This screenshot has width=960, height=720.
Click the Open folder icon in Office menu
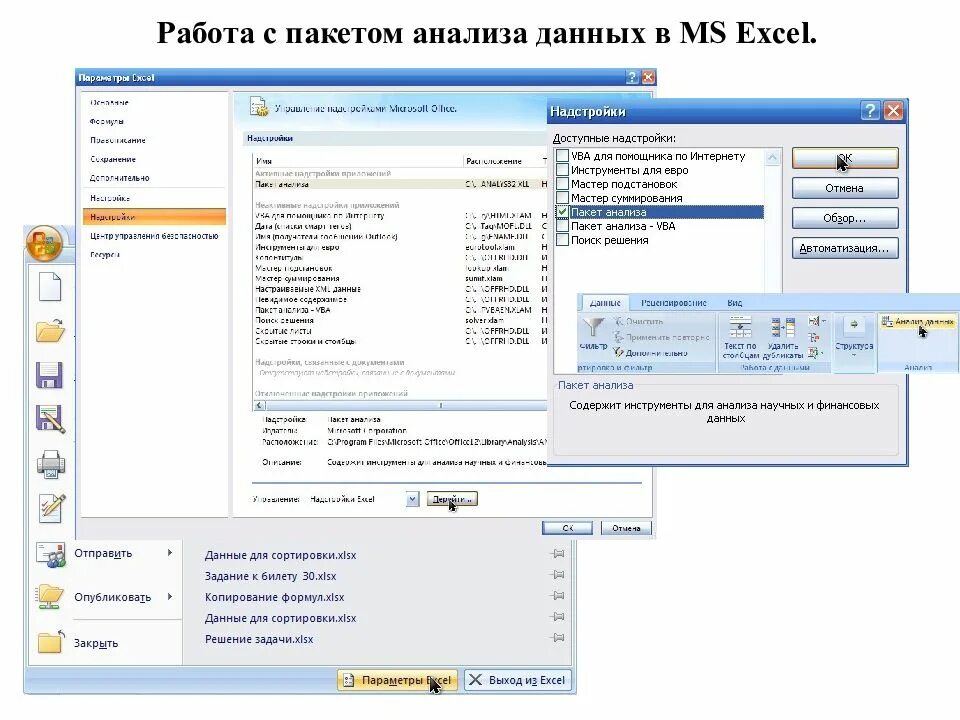[50, 331]
